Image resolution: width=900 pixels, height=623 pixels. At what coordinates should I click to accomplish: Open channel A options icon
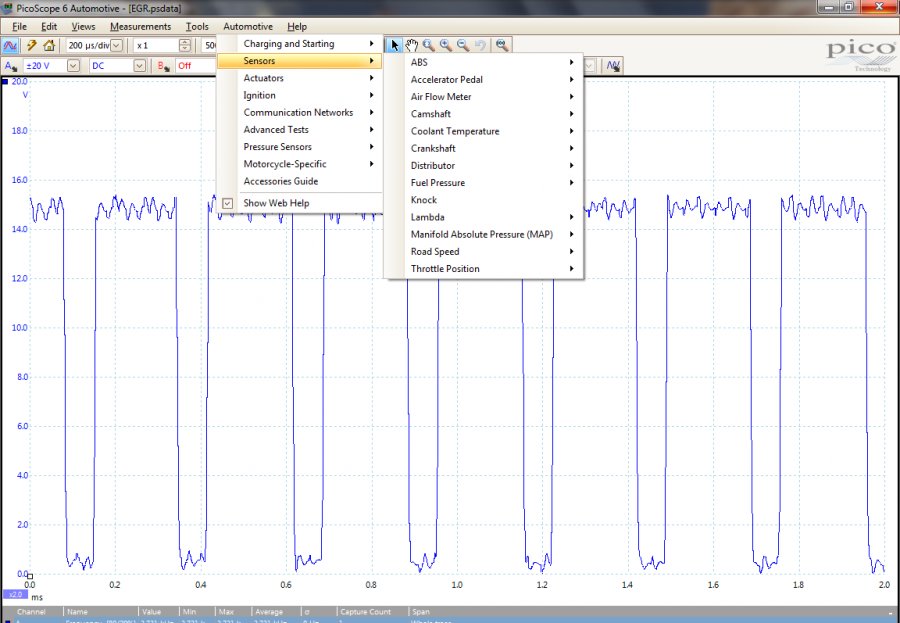click(x=11, y=66)
